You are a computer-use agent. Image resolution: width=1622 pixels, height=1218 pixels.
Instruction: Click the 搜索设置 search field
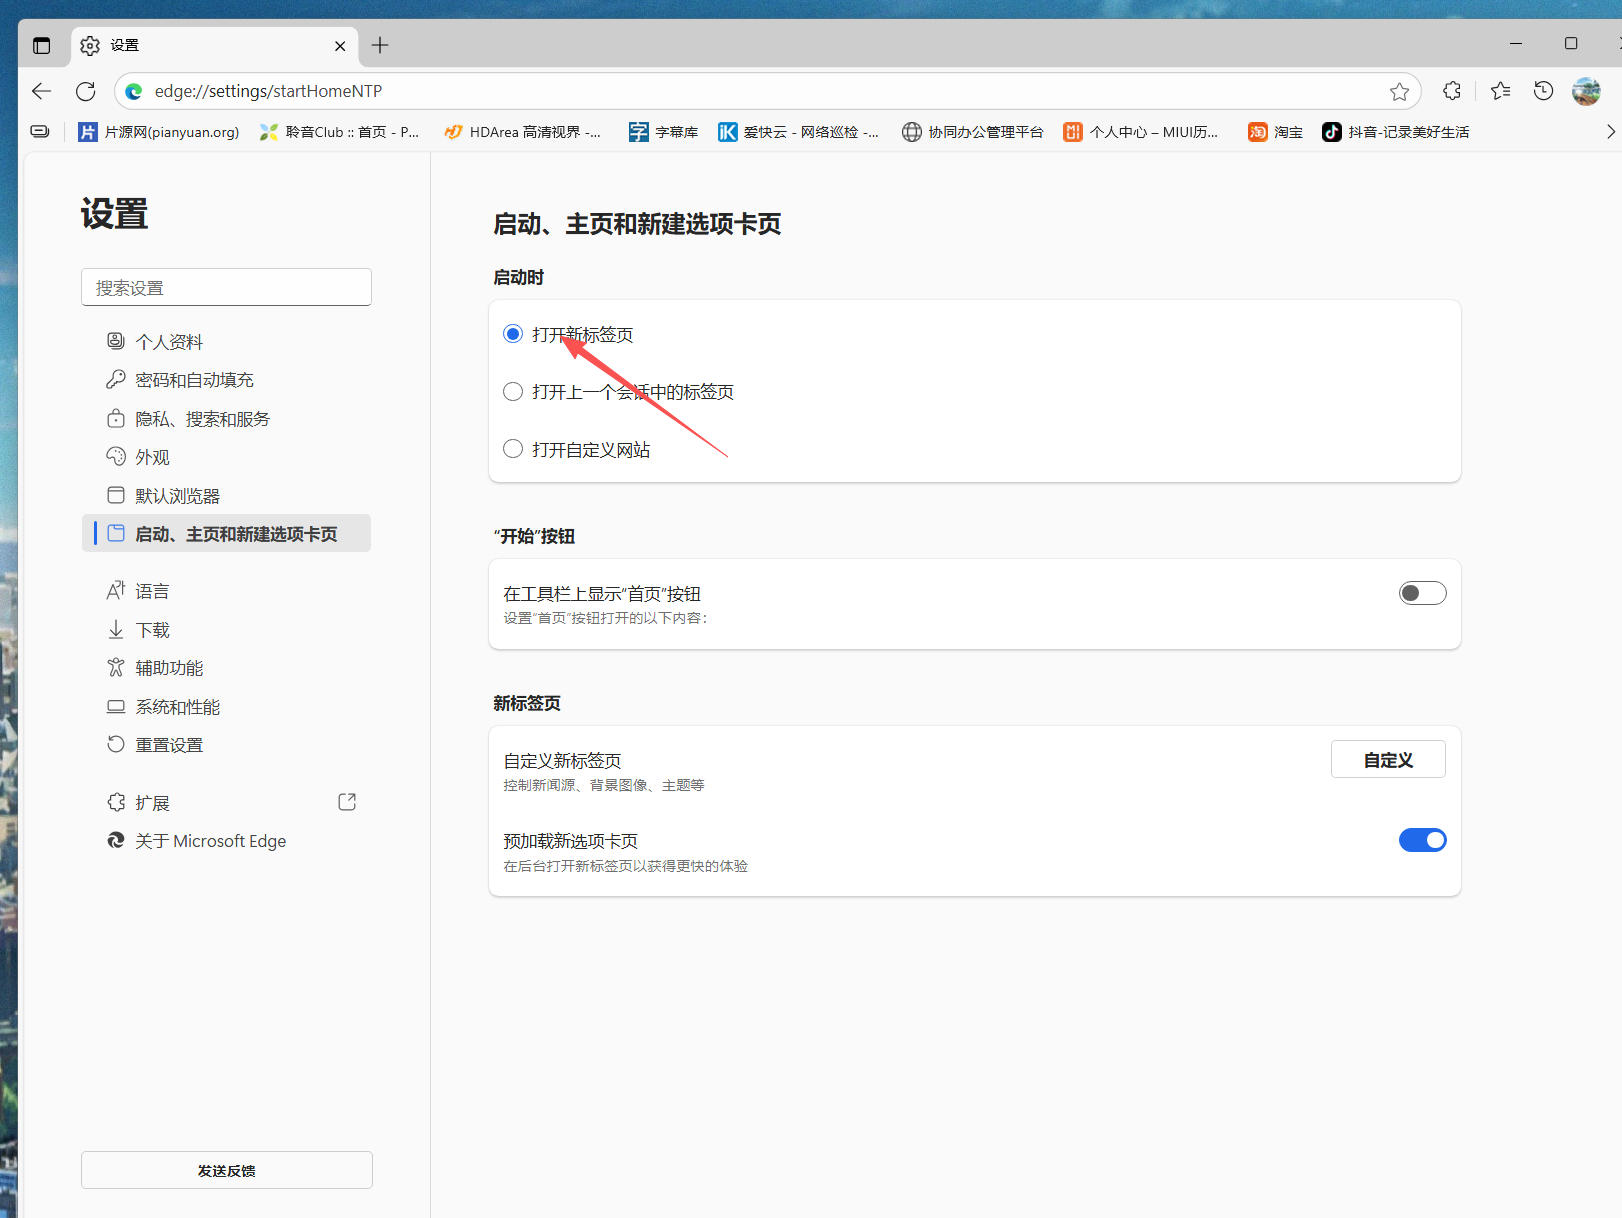[x=226, y=287]
